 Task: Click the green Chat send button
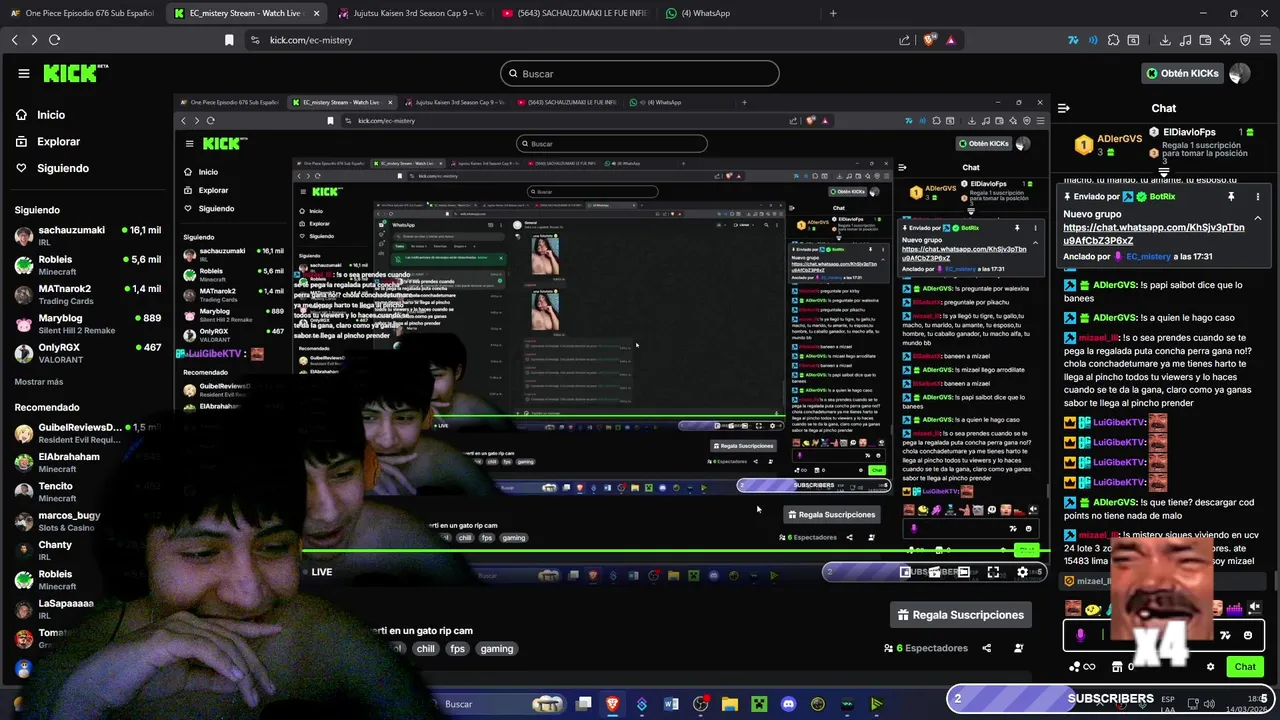[1244, 667]
